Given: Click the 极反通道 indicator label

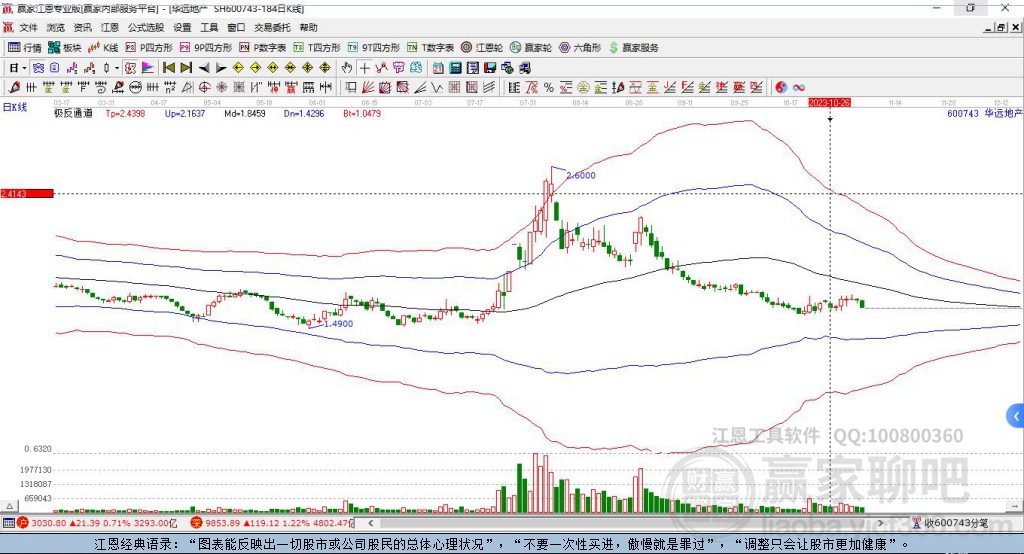Looking at the screenshot, I should [x=73, y=113].
